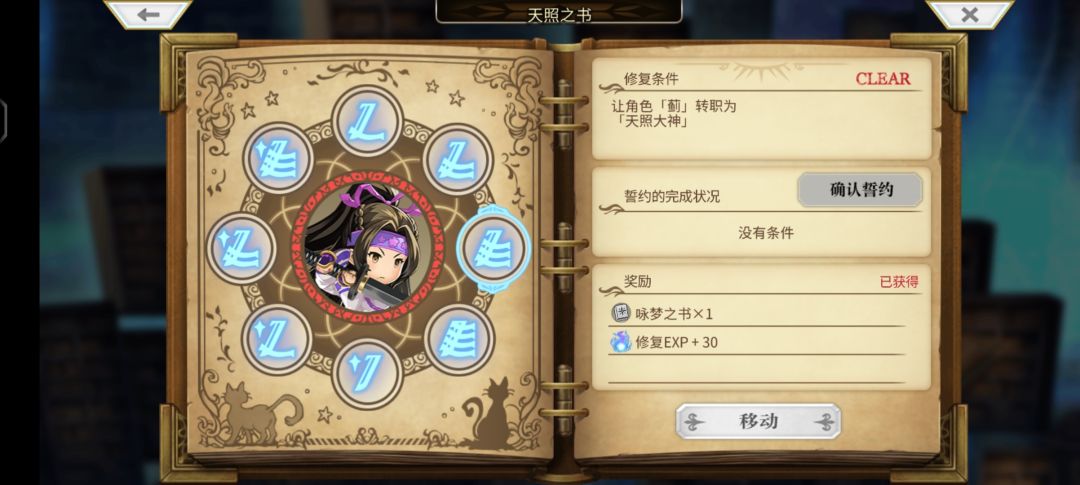The height and width of the screenshot is (485, 1080).
Task: Tap the center character portrait
Action: (x=368, y=248)
